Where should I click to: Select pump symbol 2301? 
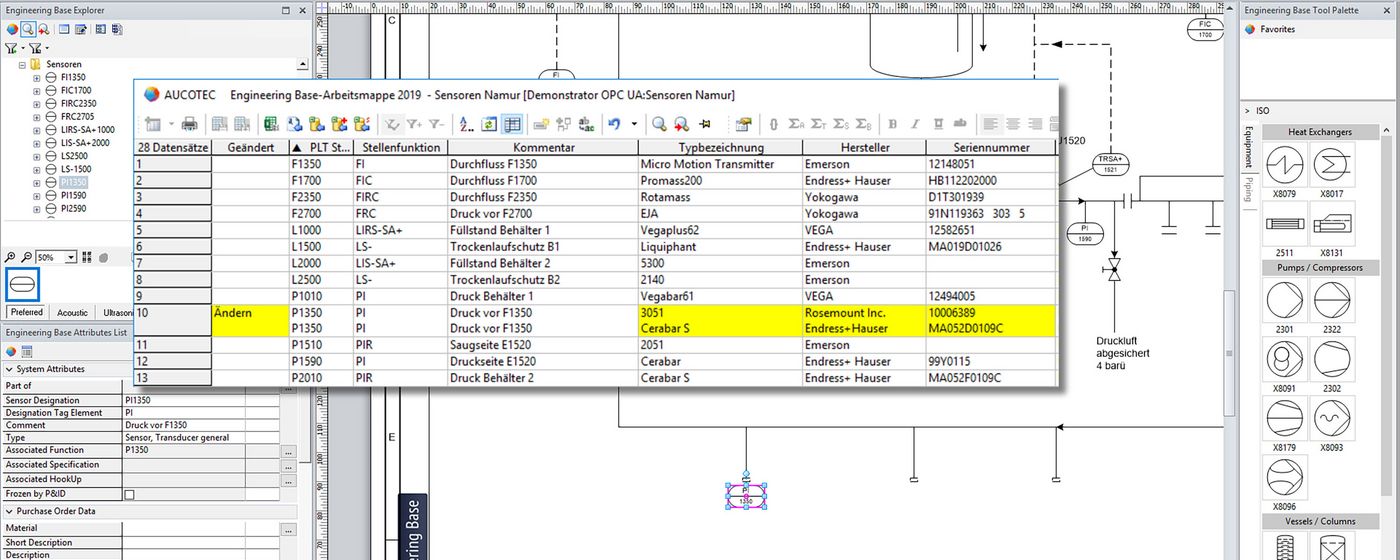pos(1285,299)
